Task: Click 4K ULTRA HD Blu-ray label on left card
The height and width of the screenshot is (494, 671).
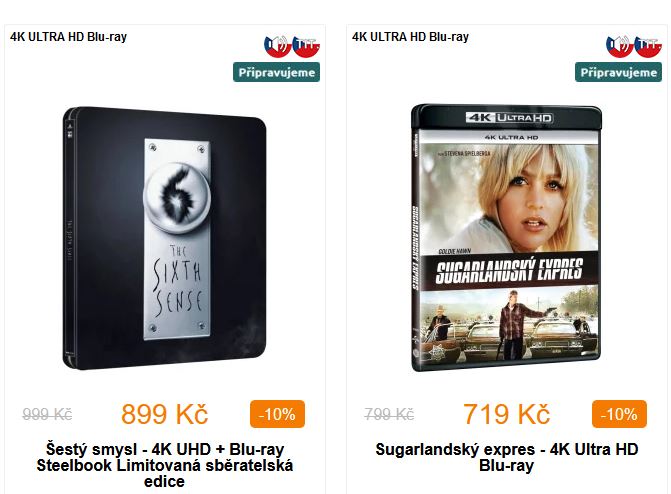Action: [68, 37]
